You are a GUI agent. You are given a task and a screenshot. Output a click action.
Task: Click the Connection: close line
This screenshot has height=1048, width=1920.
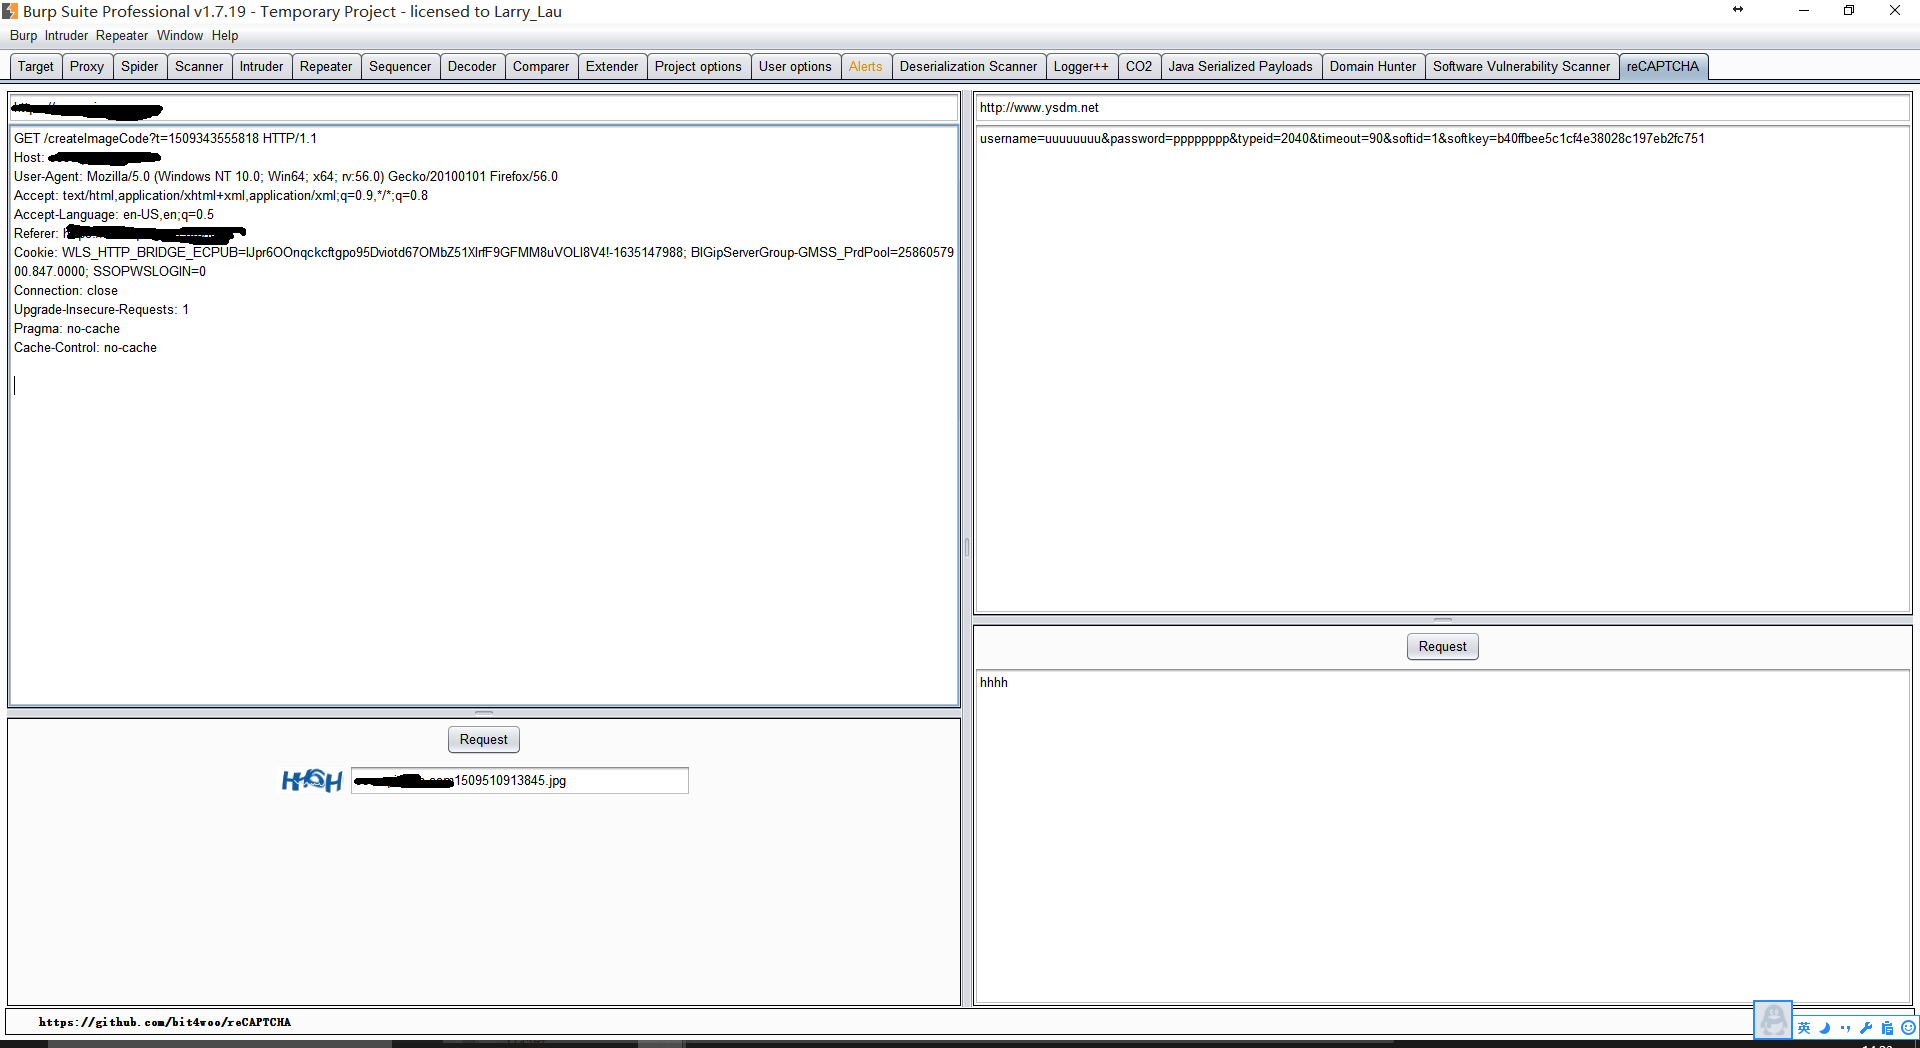click(66, 291)
